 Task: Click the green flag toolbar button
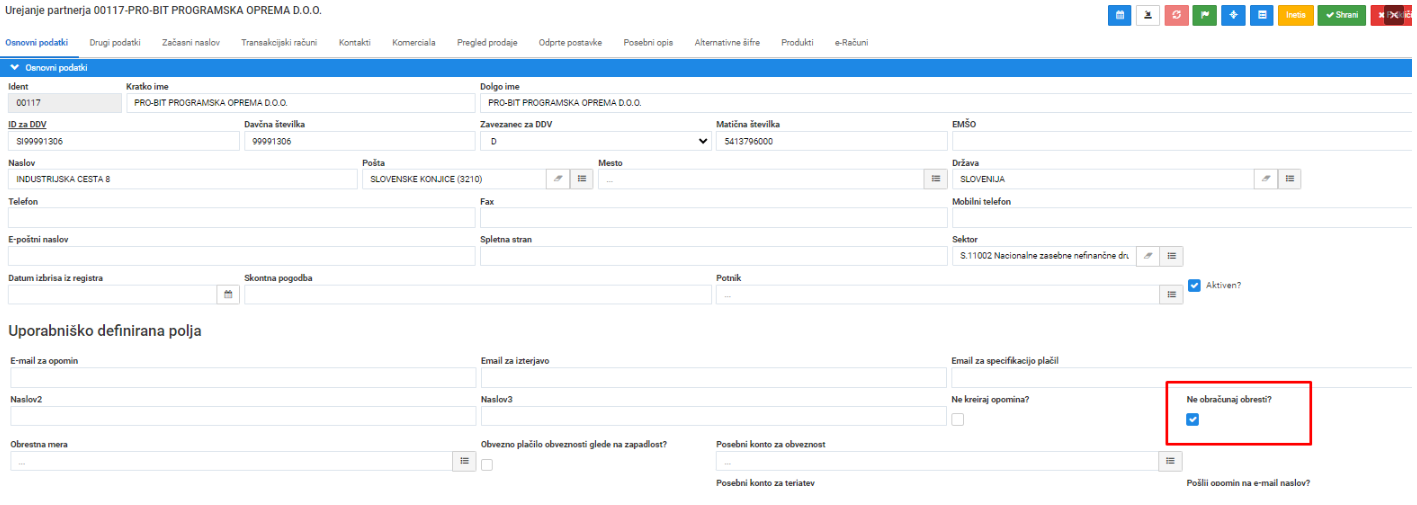[1204, 15]
